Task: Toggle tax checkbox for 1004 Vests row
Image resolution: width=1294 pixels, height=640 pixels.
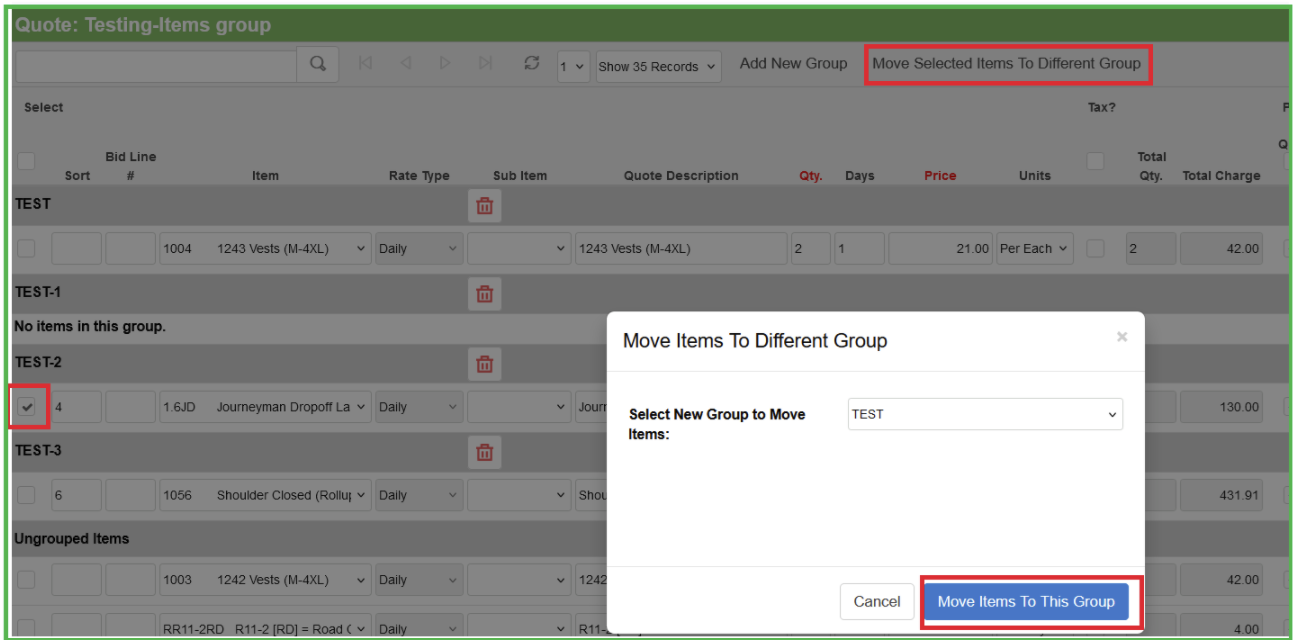Action: (x=1096, y=248)
